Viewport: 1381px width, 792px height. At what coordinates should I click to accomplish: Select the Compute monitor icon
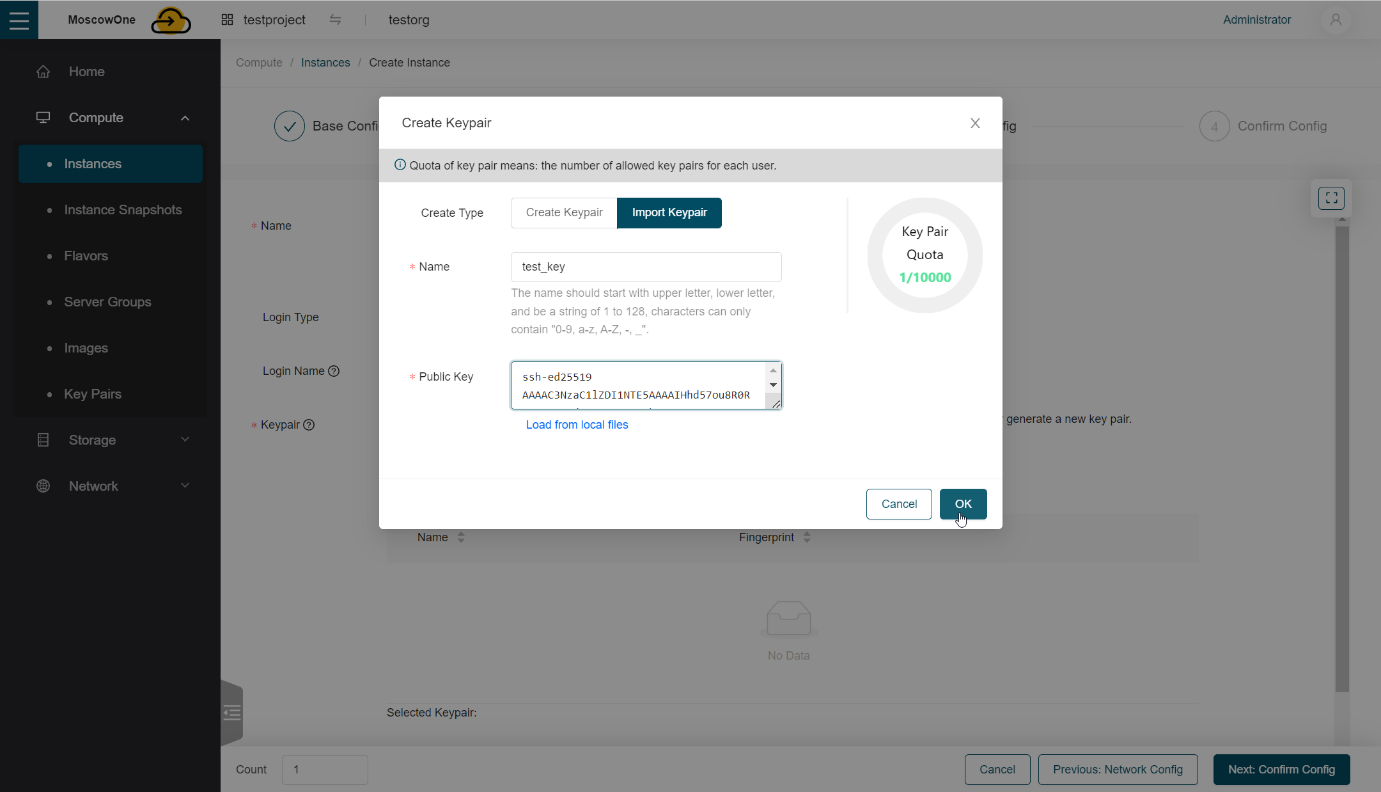(x=42, y=117)
